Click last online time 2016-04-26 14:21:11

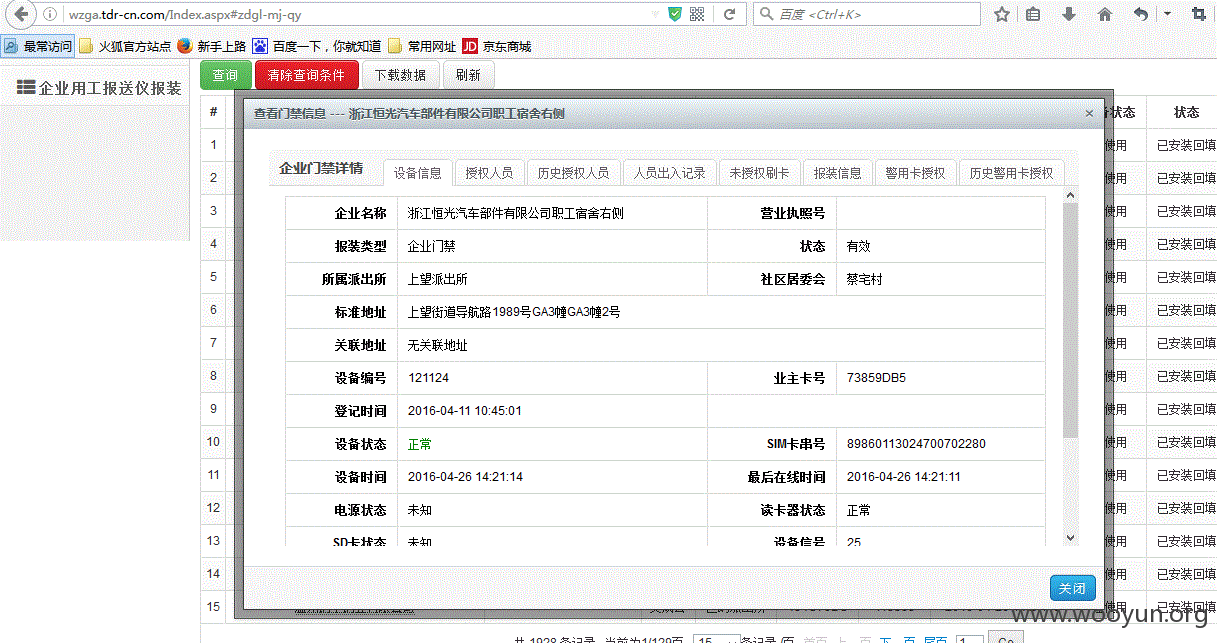[904, 477]
